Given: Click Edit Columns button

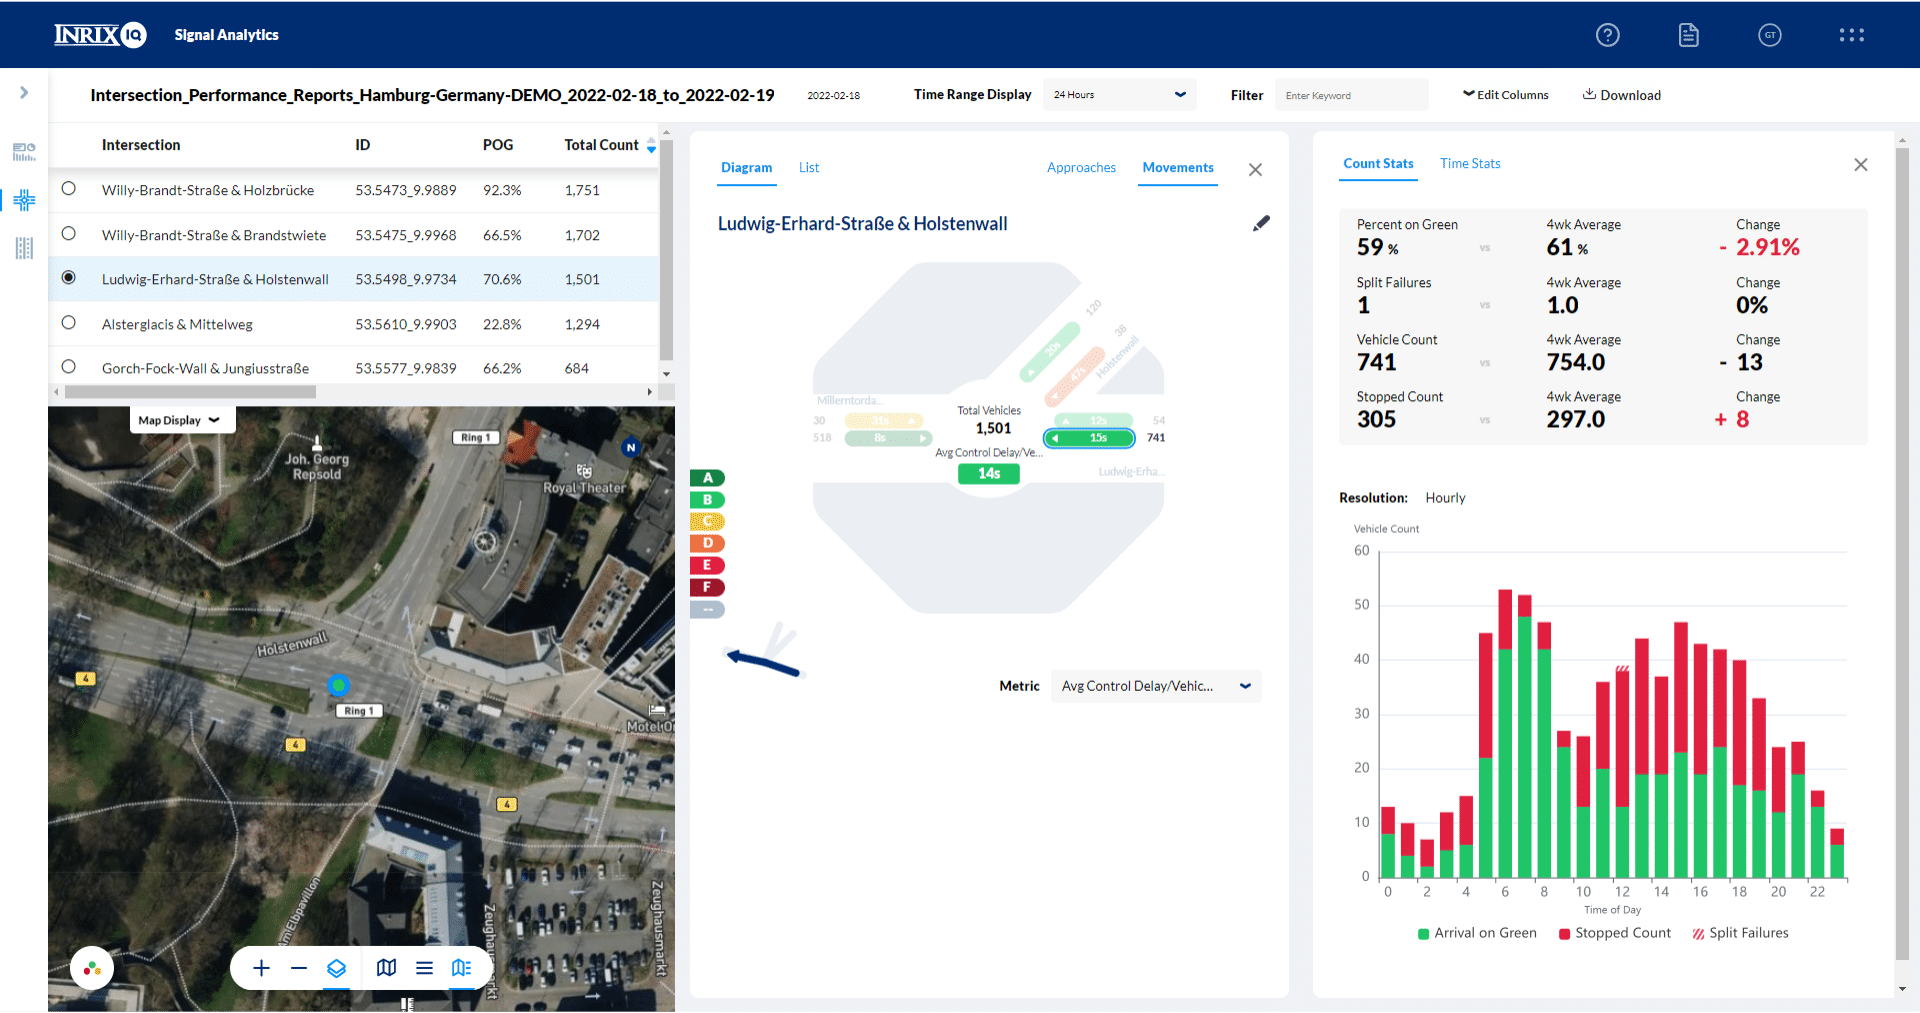Looking at the screenshot, I should pyautogui.click(x=1505, y=95).
